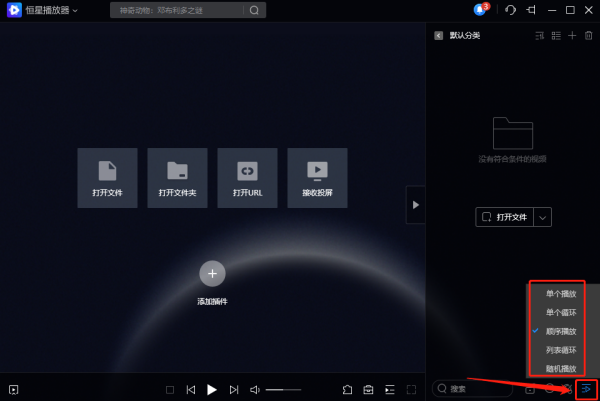Collapse playlist panel with side arrow tab
Screen dimensions: 600x401
click(416, 205)
